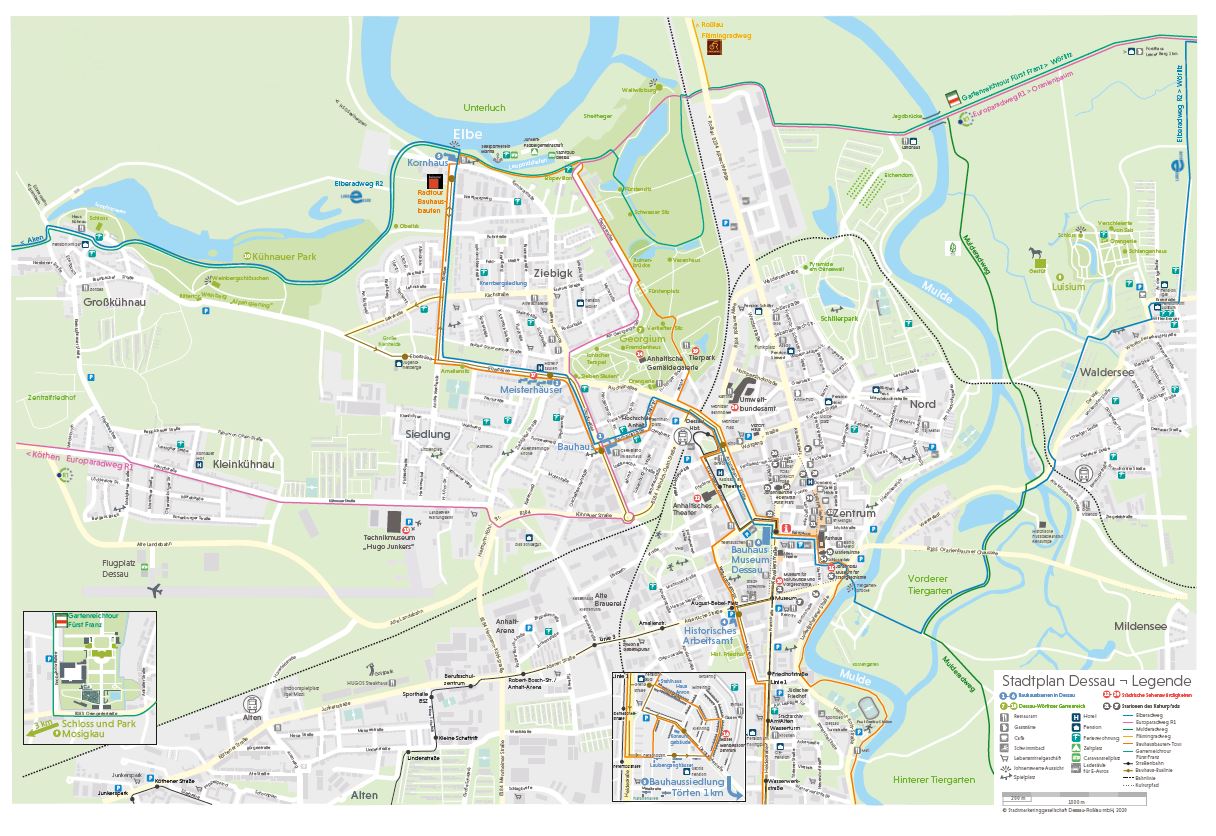Click the 'Waldersee' district label

pyautogui.click(x=1108, y=372)
